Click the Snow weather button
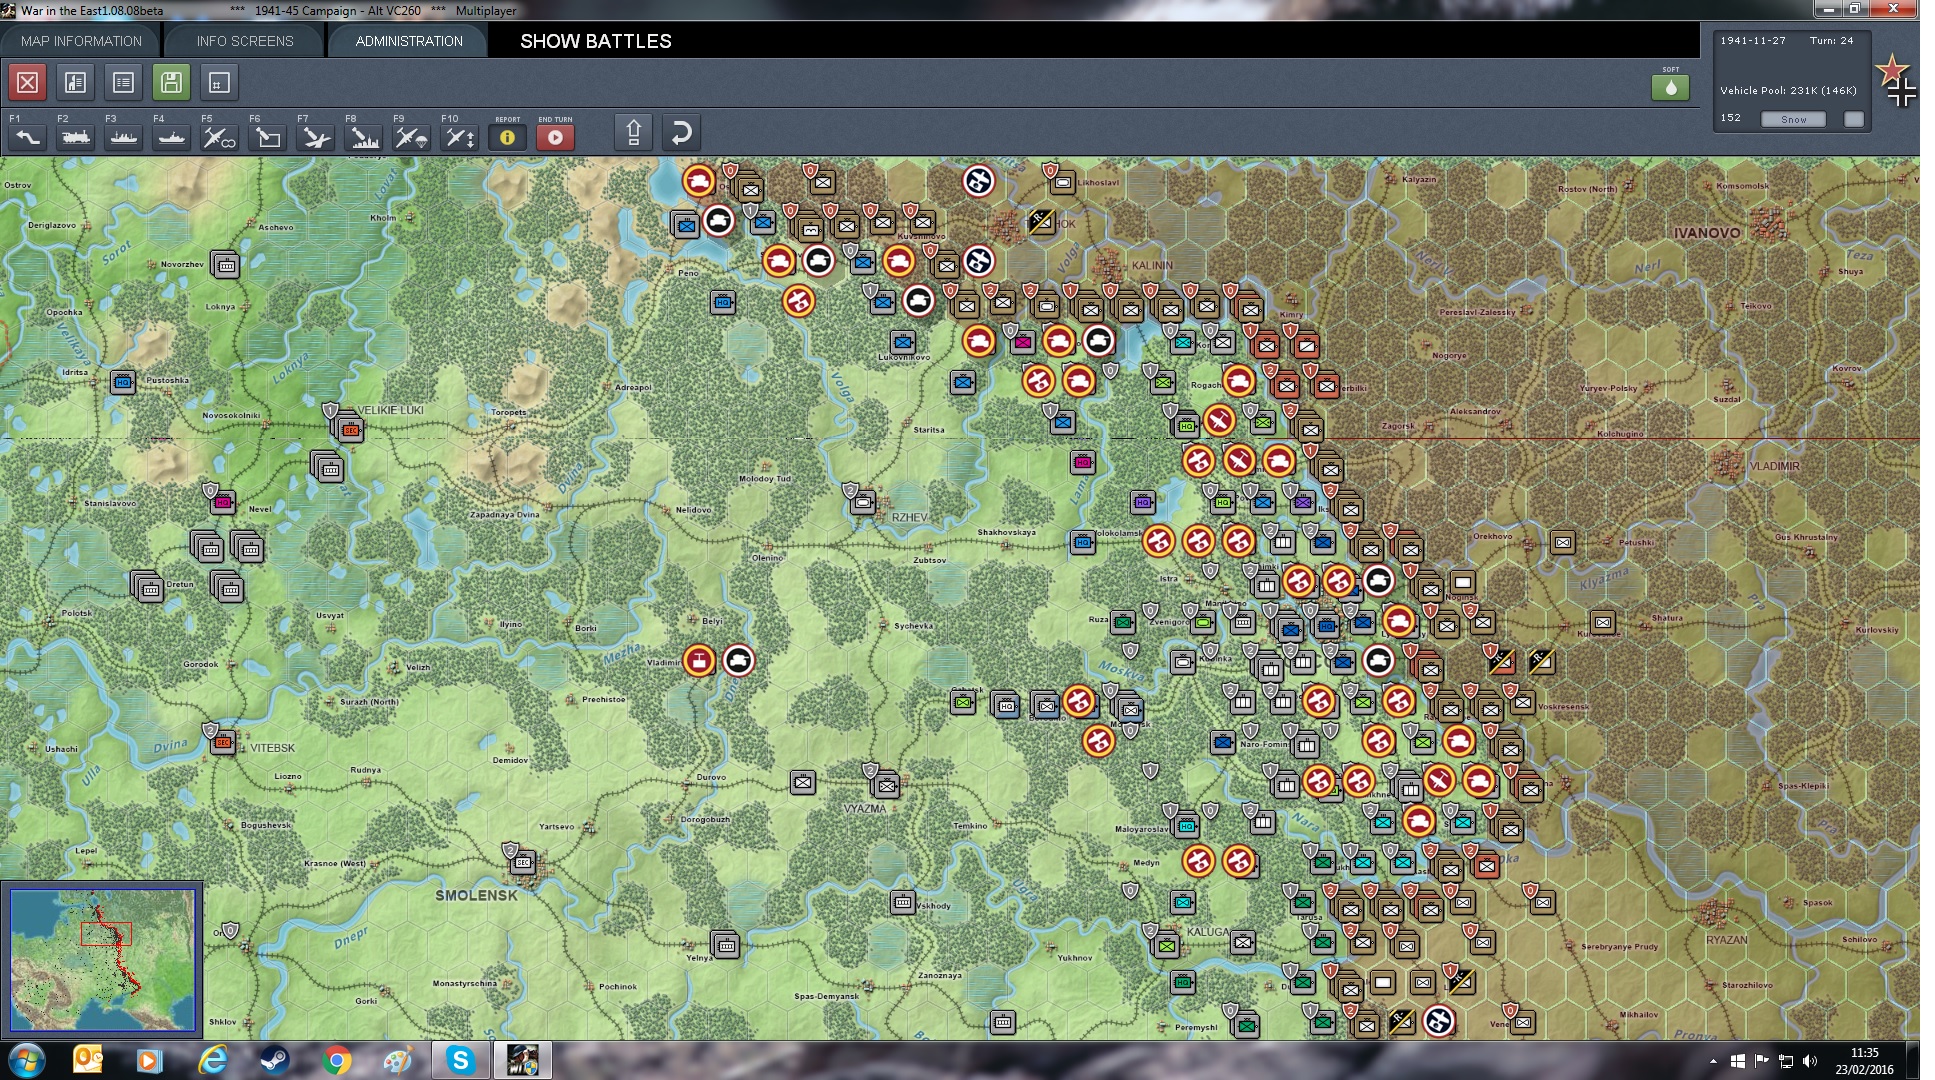Viewport: 1935px width, 1080px height. [1793, 119]
